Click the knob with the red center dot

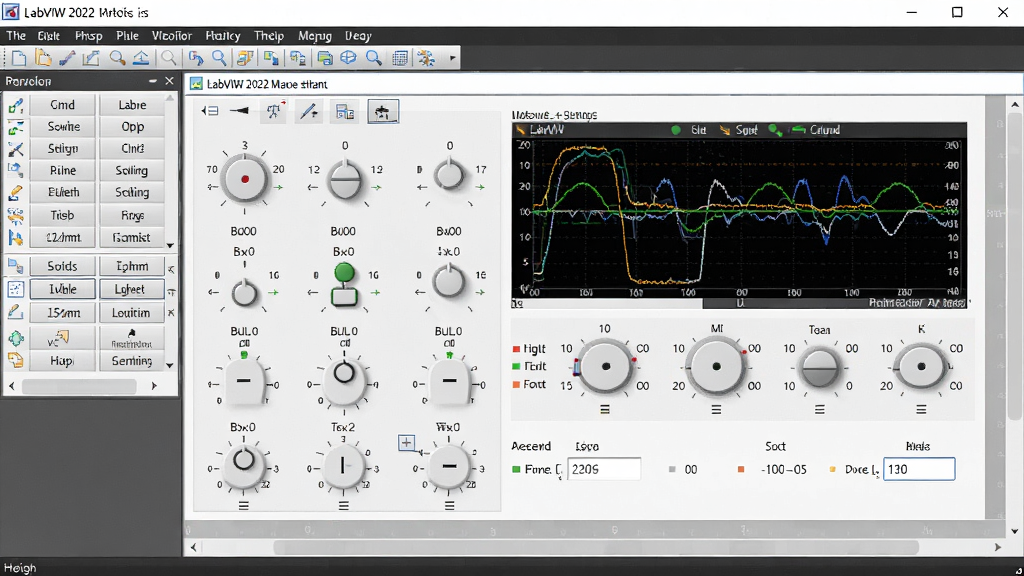coord(244,179)
